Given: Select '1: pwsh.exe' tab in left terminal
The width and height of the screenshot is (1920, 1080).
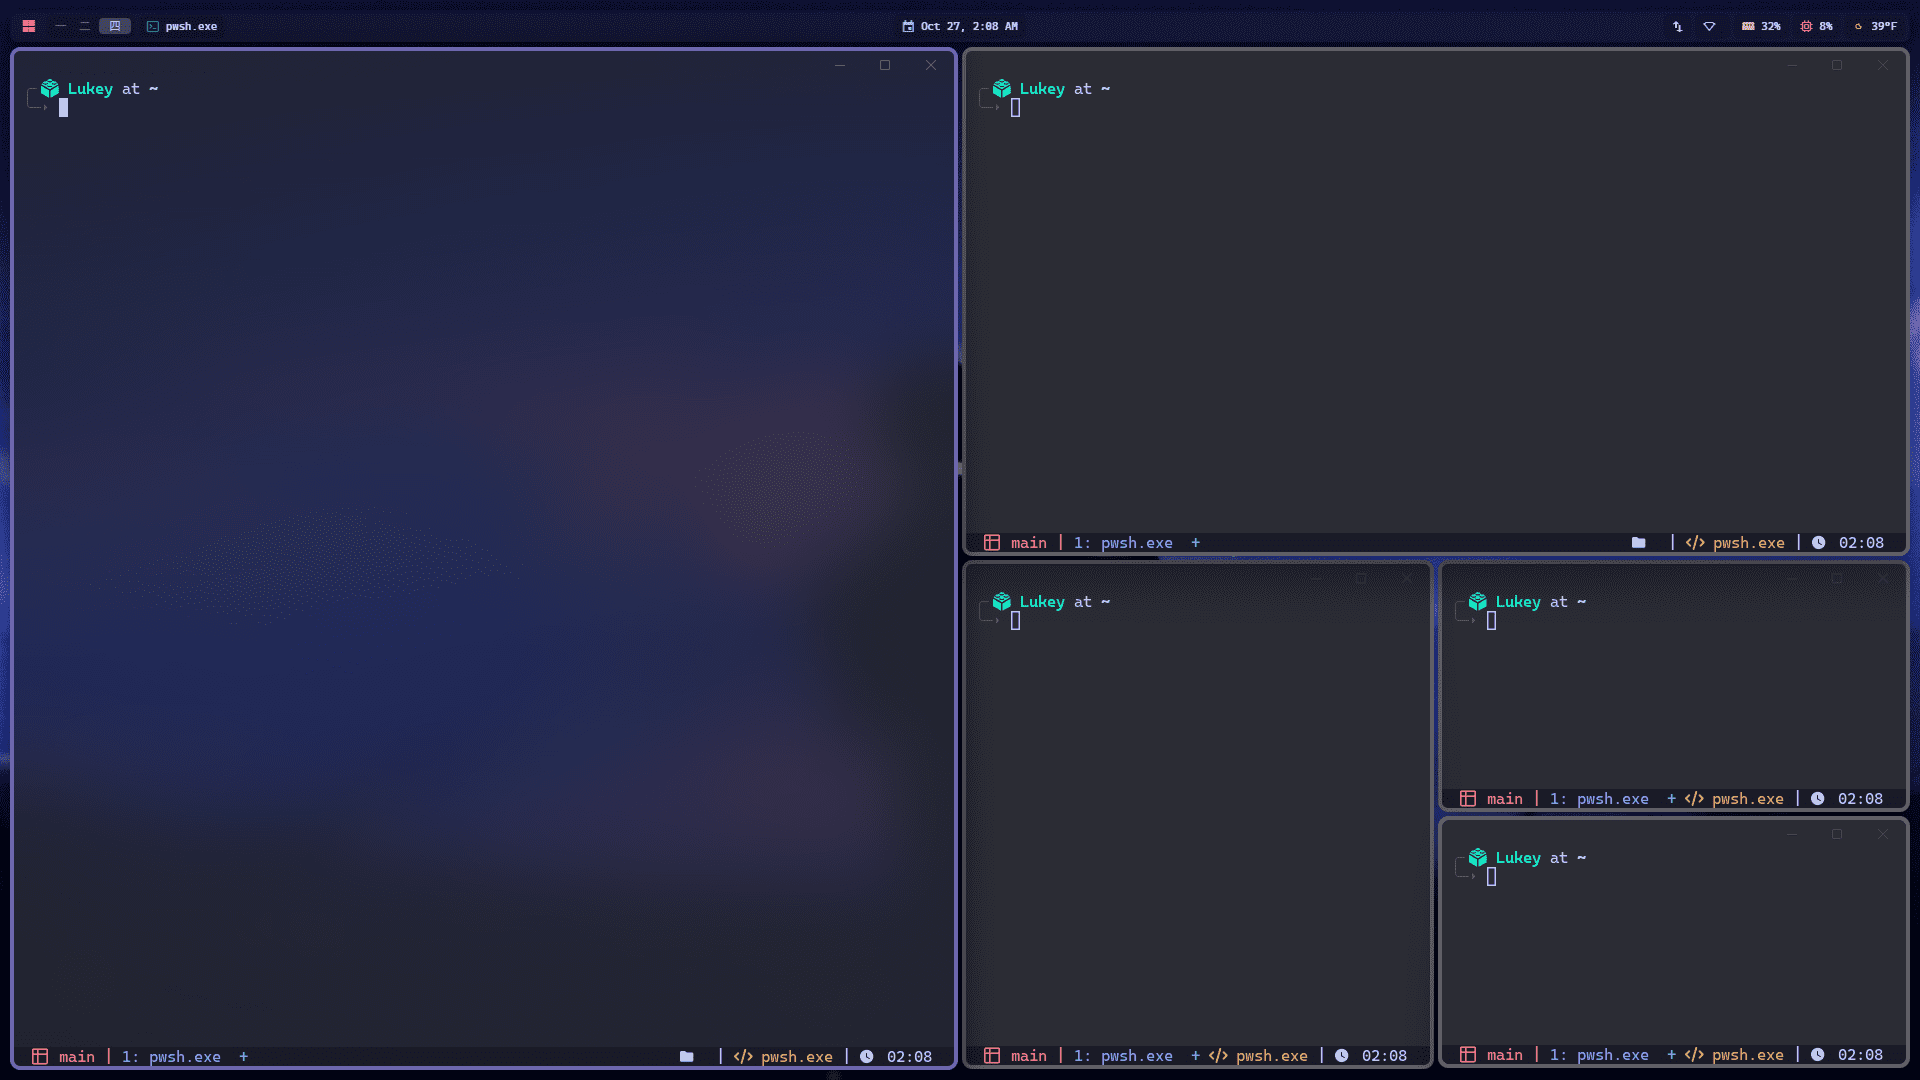Looking at the screenshot, I should (172, 1057).
